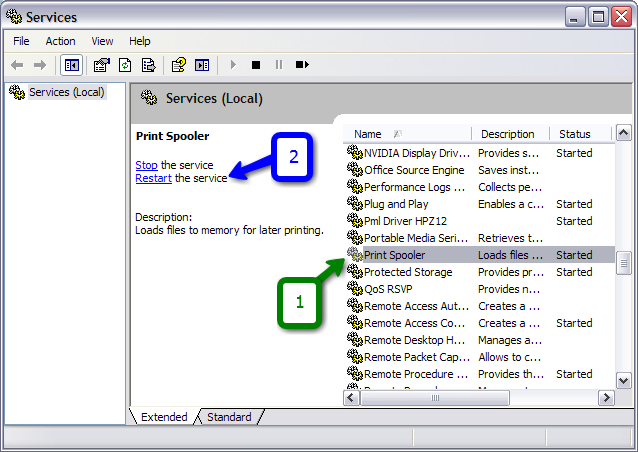Click gear icon beside Pml Driver HPZ12
This screenshot has height=452, width=638.
point(355,221)
